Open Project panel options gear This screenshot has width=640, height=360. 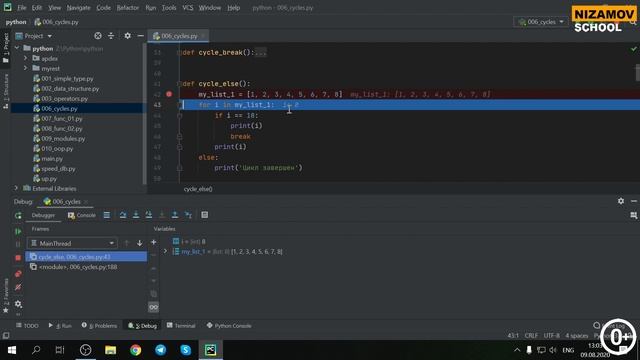127,36
